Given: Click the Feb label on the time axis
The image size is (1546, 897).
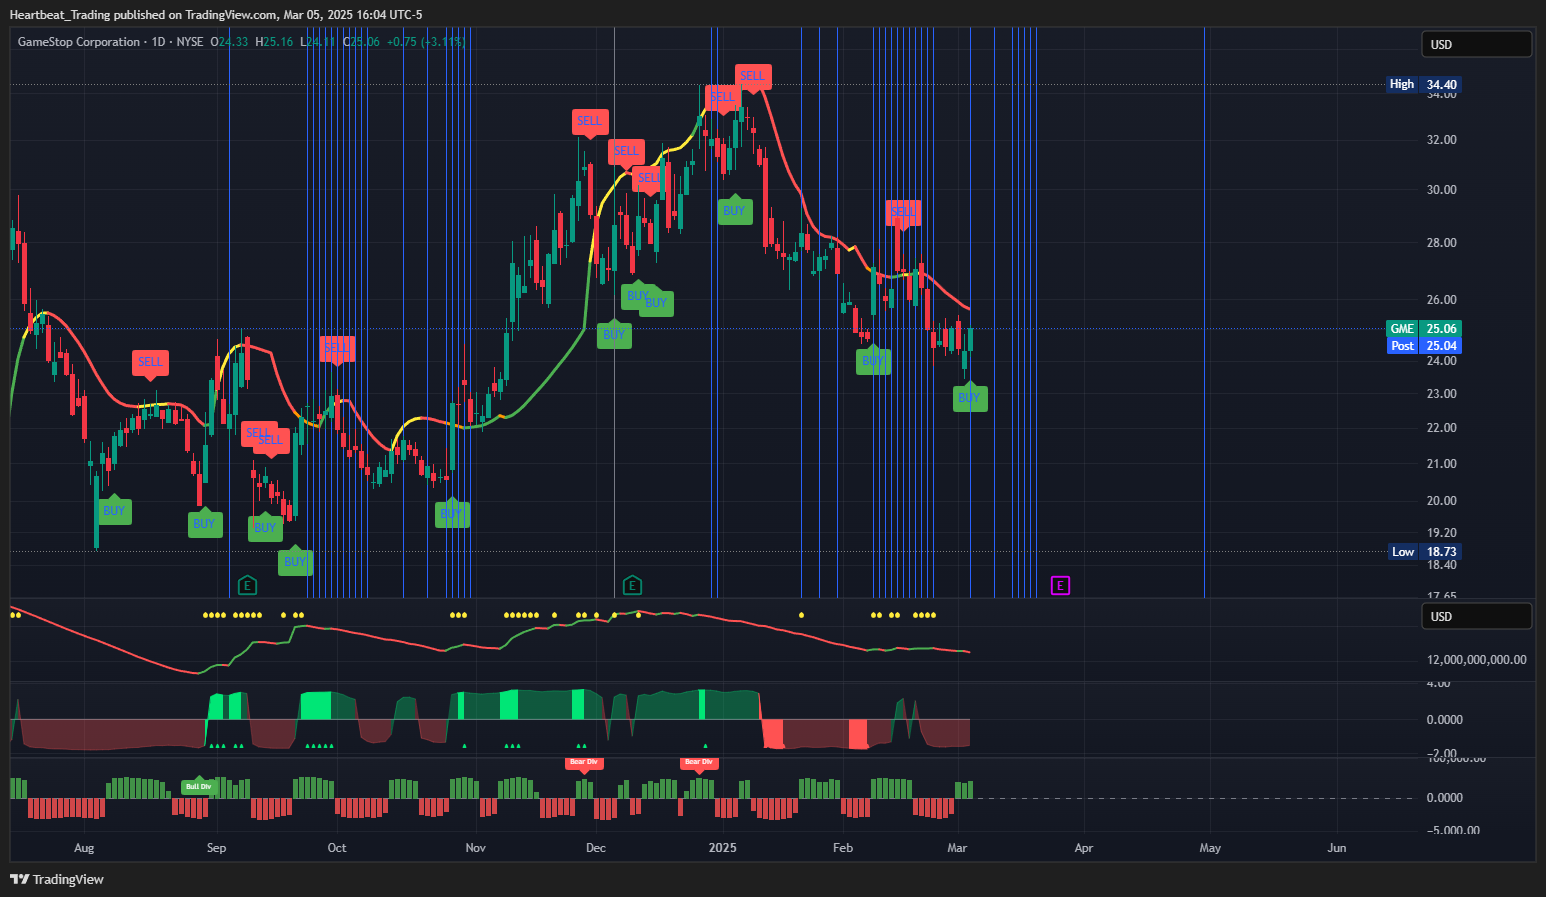Looking at the screenshot, I should [x=843, y=848].
